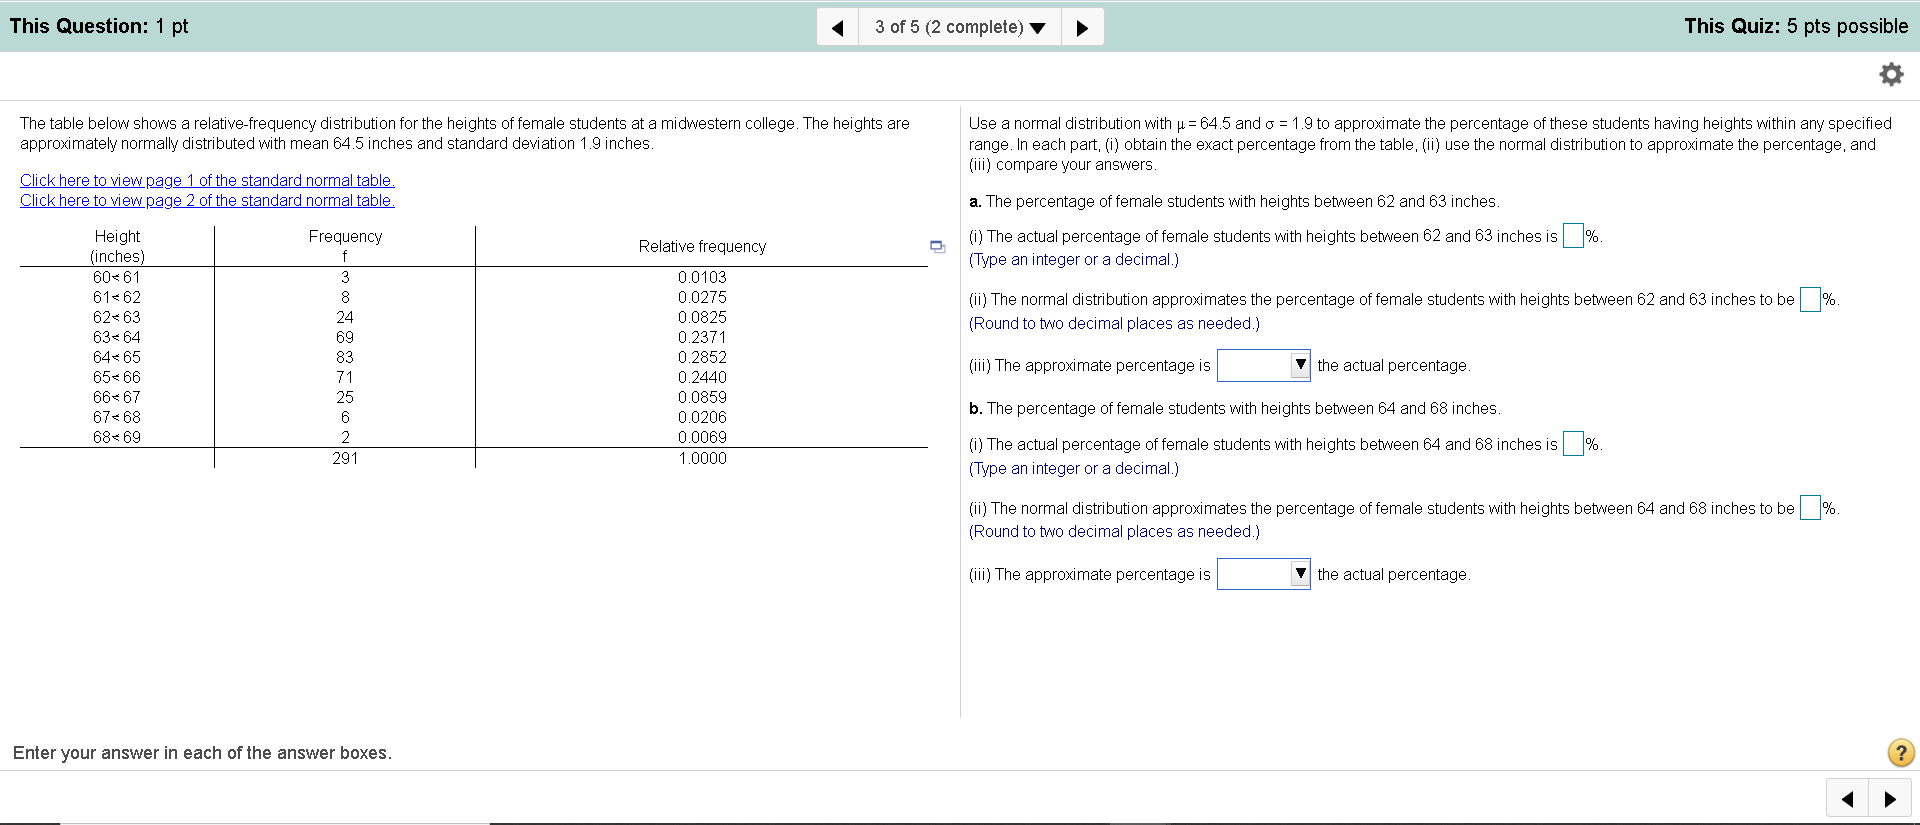Click part b (i) actual percentage input box
The image size is (1920, 825).
pos(1573,444)
